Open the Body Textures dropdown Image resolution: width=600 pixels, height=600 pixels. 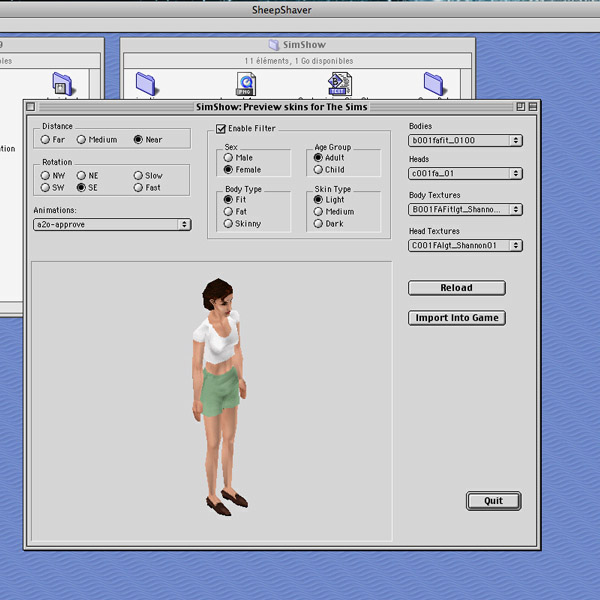click(465, 210)
